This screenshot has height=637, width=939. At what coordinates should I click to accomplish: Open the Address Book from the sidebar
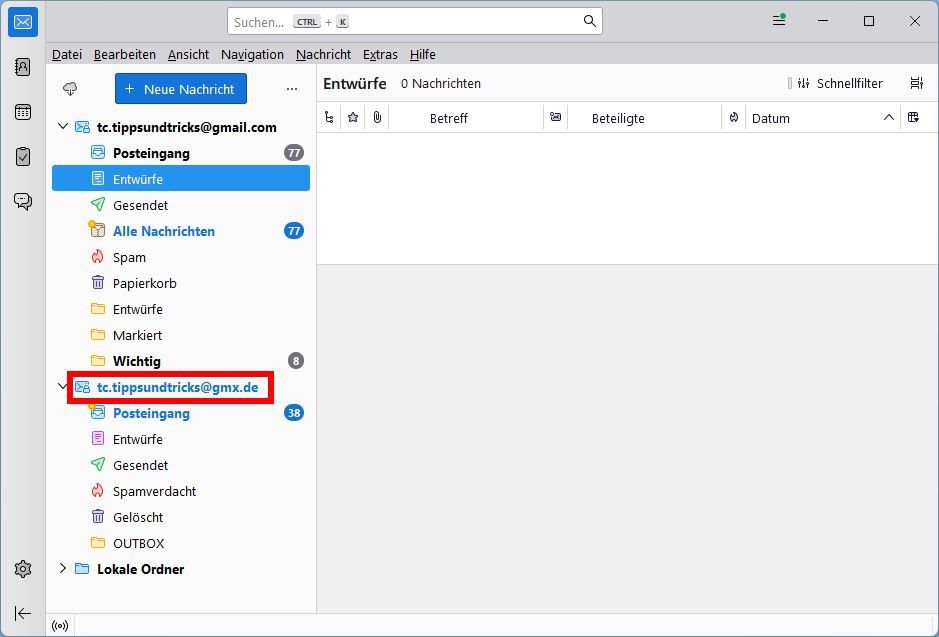(x=22, y=67)
